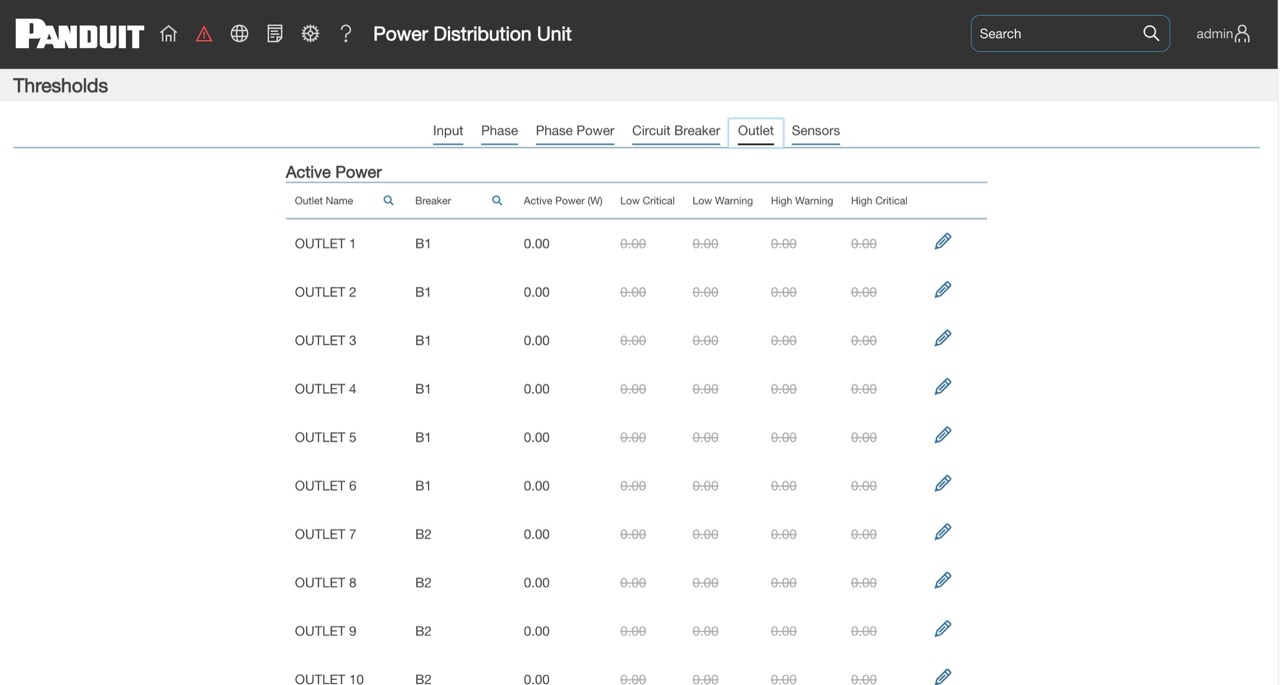
Task: Click the Low Warning column header
Action: [x=723, y=201]
